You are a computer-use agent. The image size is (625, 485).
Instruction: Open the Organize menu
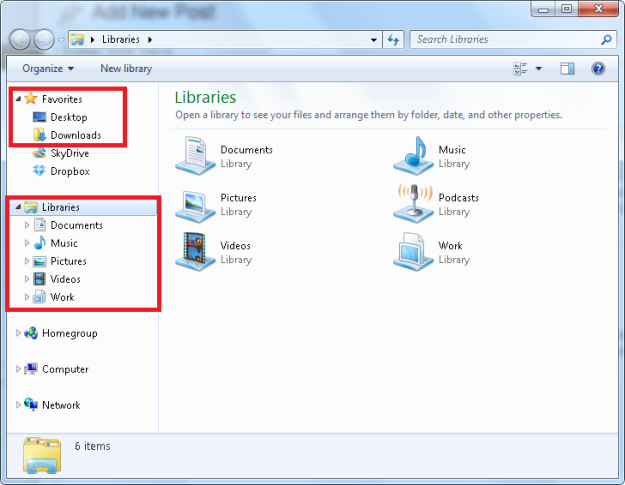point(48,69)
